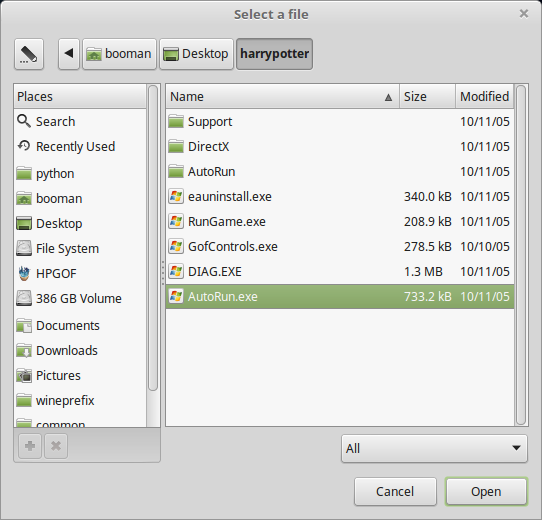Click the Places header
The width and height of the screenshot is (542, 520).
pos(80,96)
